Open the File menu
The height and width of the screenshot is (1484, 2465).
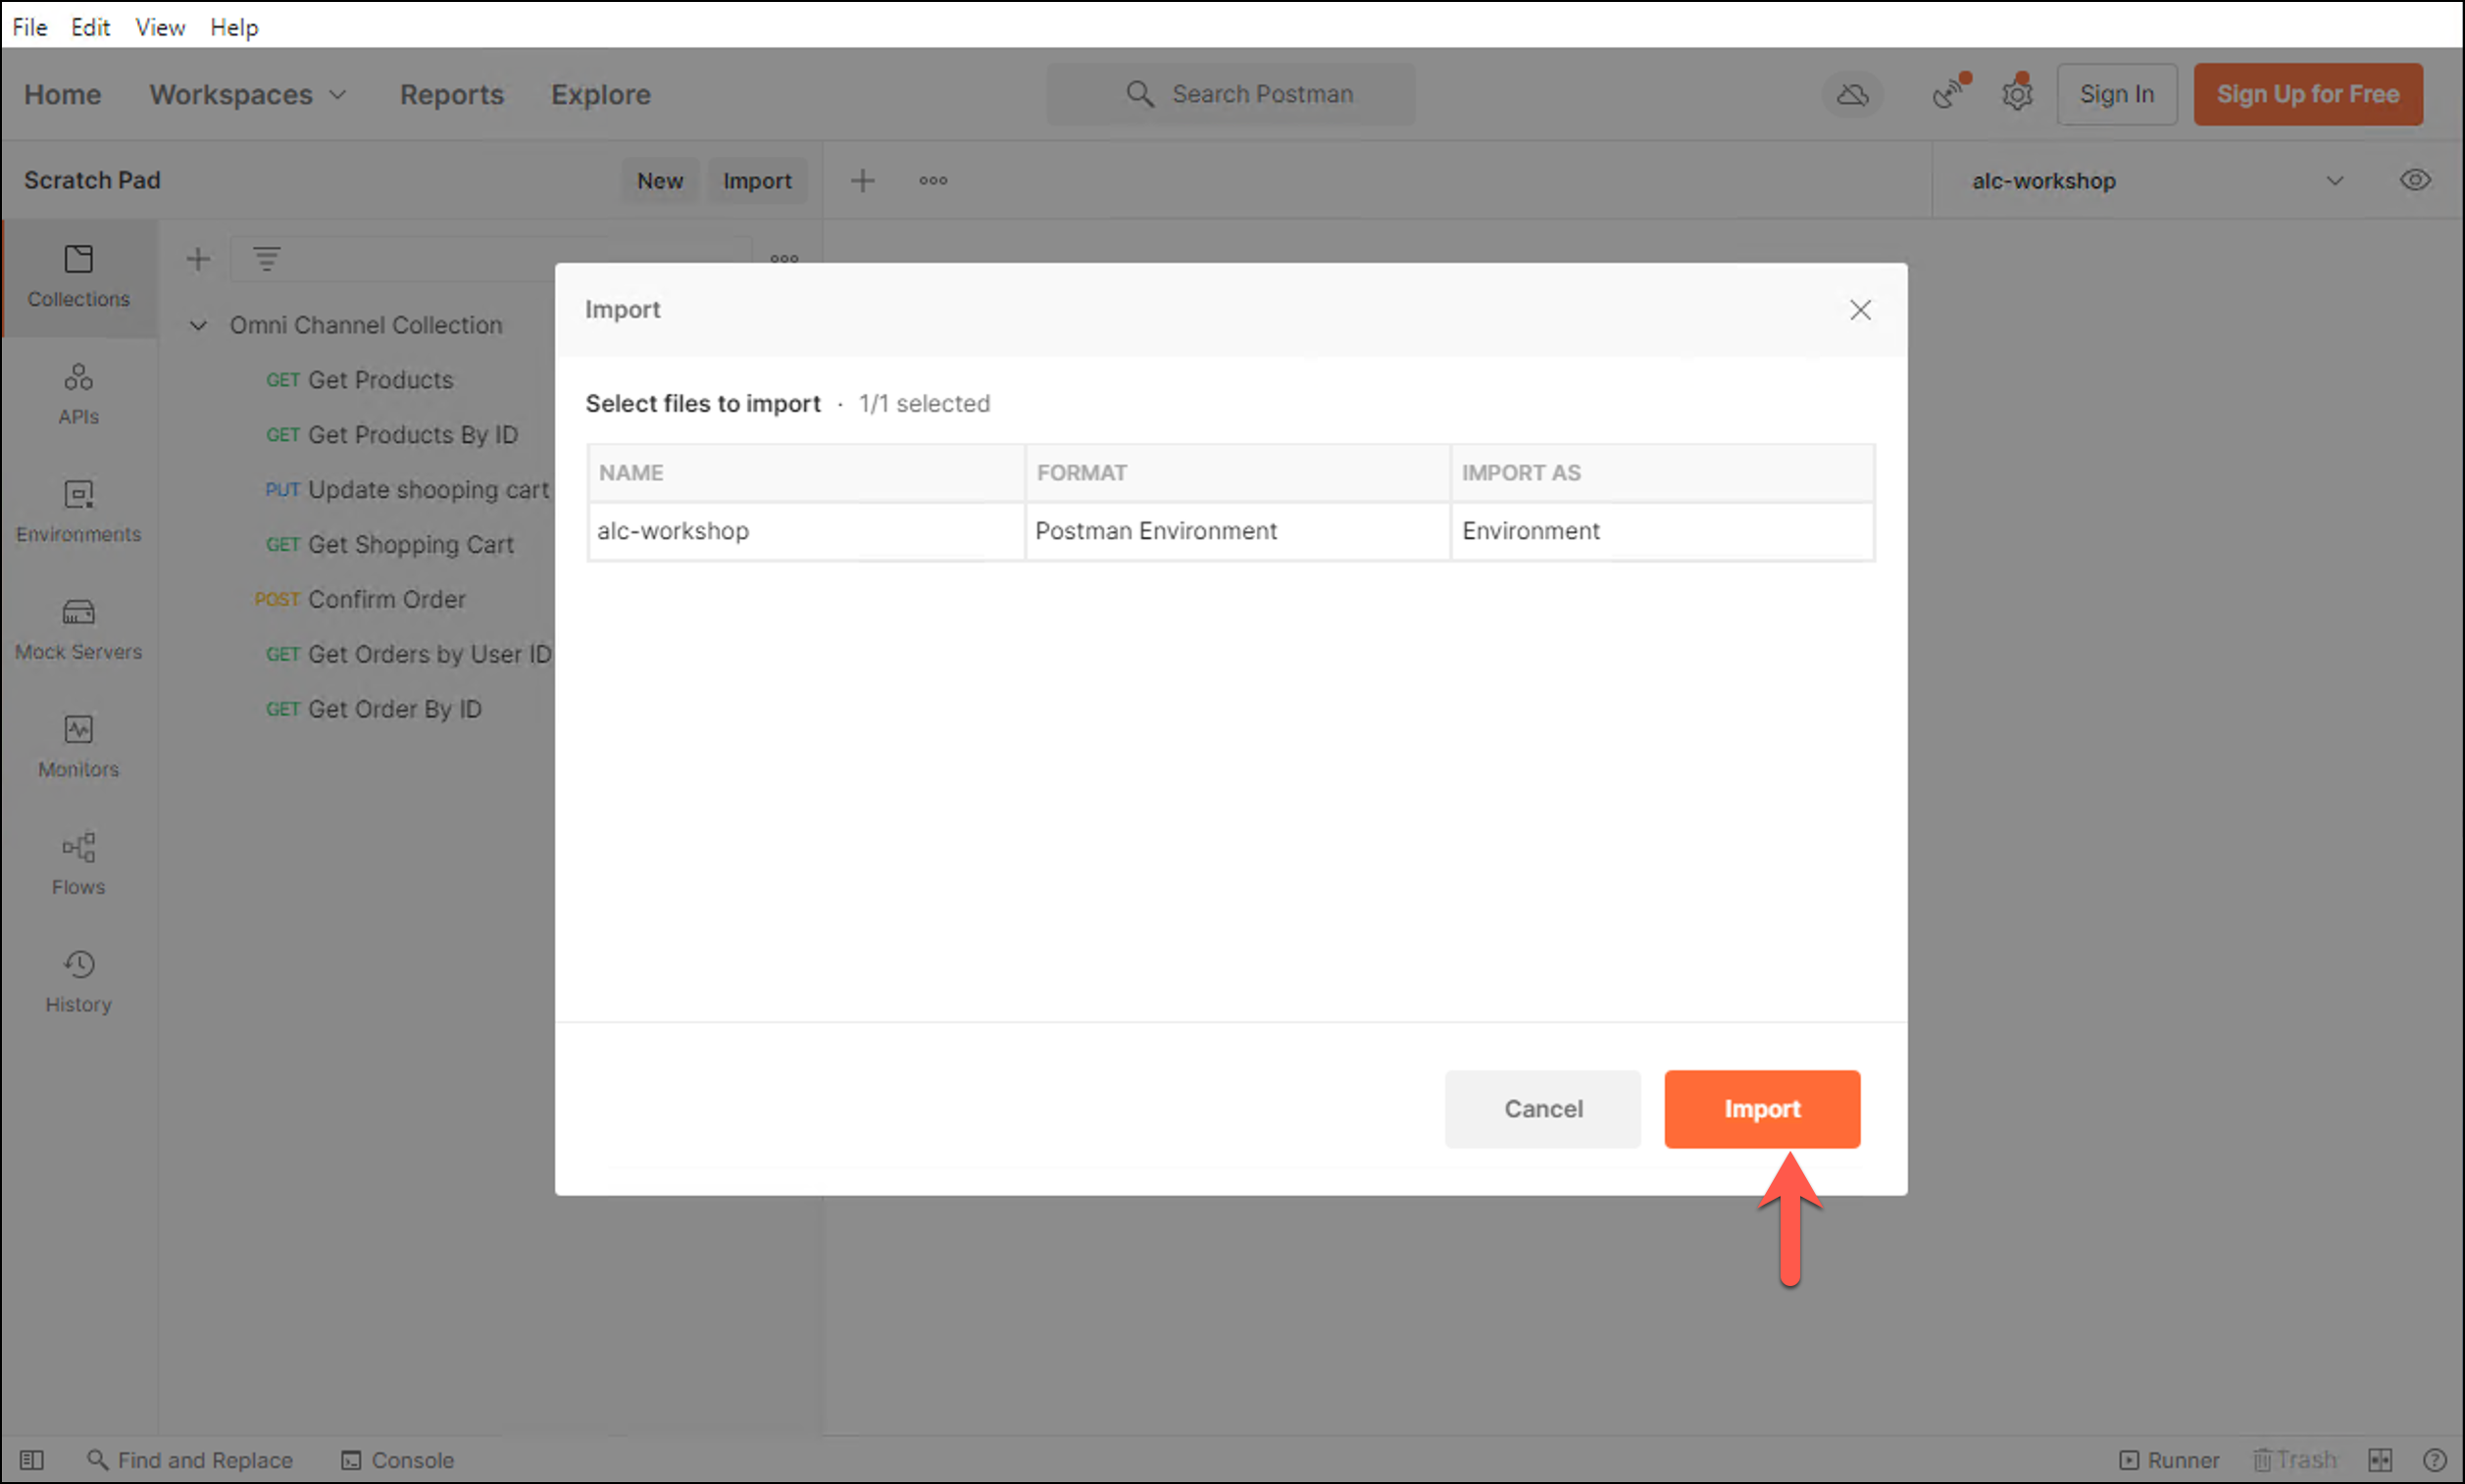[29, 27]
